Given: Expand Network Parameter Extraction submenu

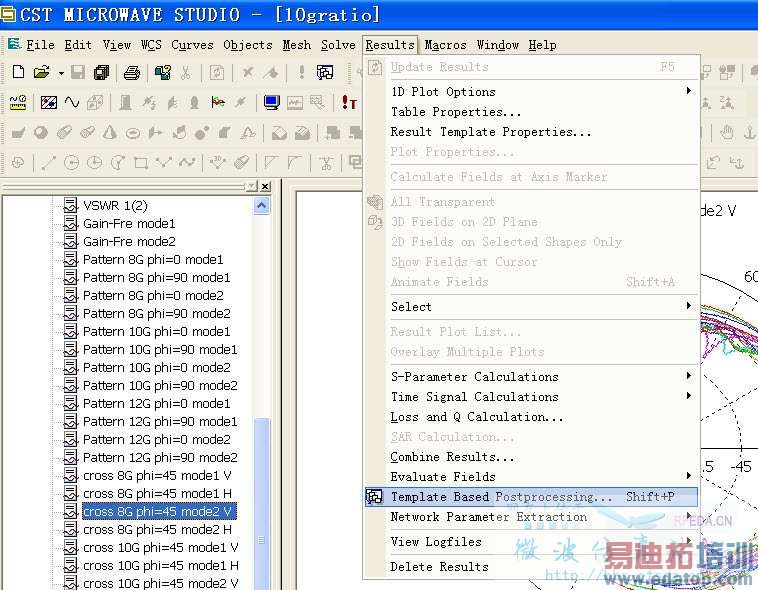Looking at the screenshot, I should coord(531,516).
